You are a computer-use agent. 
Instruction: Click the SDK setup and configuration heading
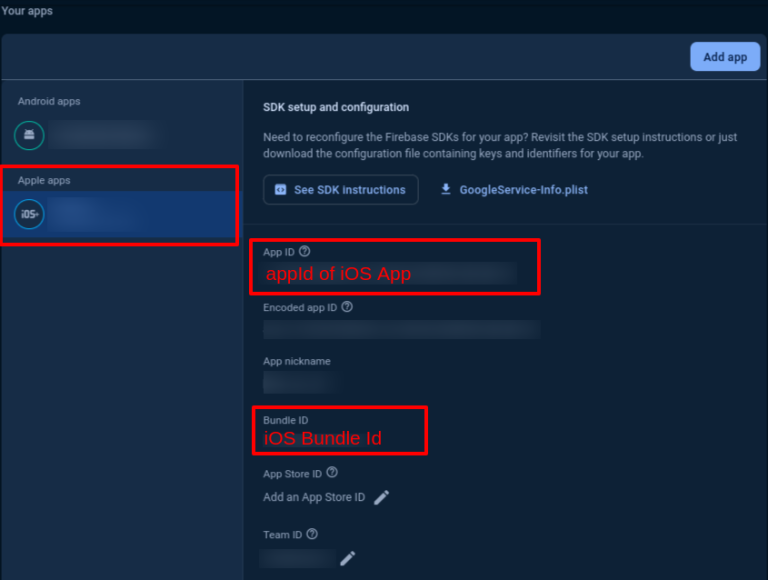[x=336, y=107]
